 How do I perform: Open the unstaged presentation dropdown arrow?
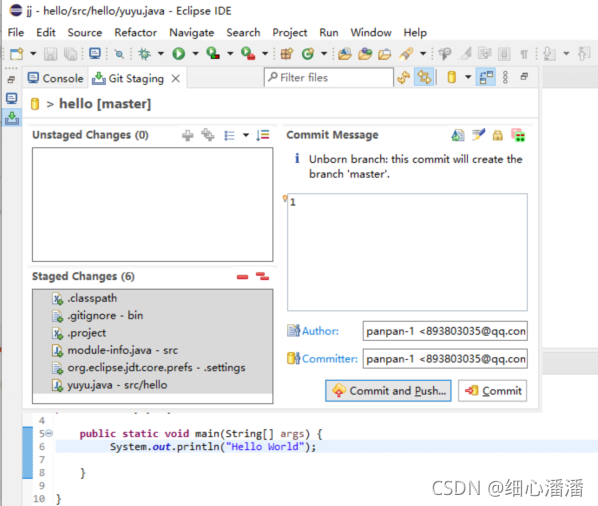pyautogui.click(x=246, y=135)
